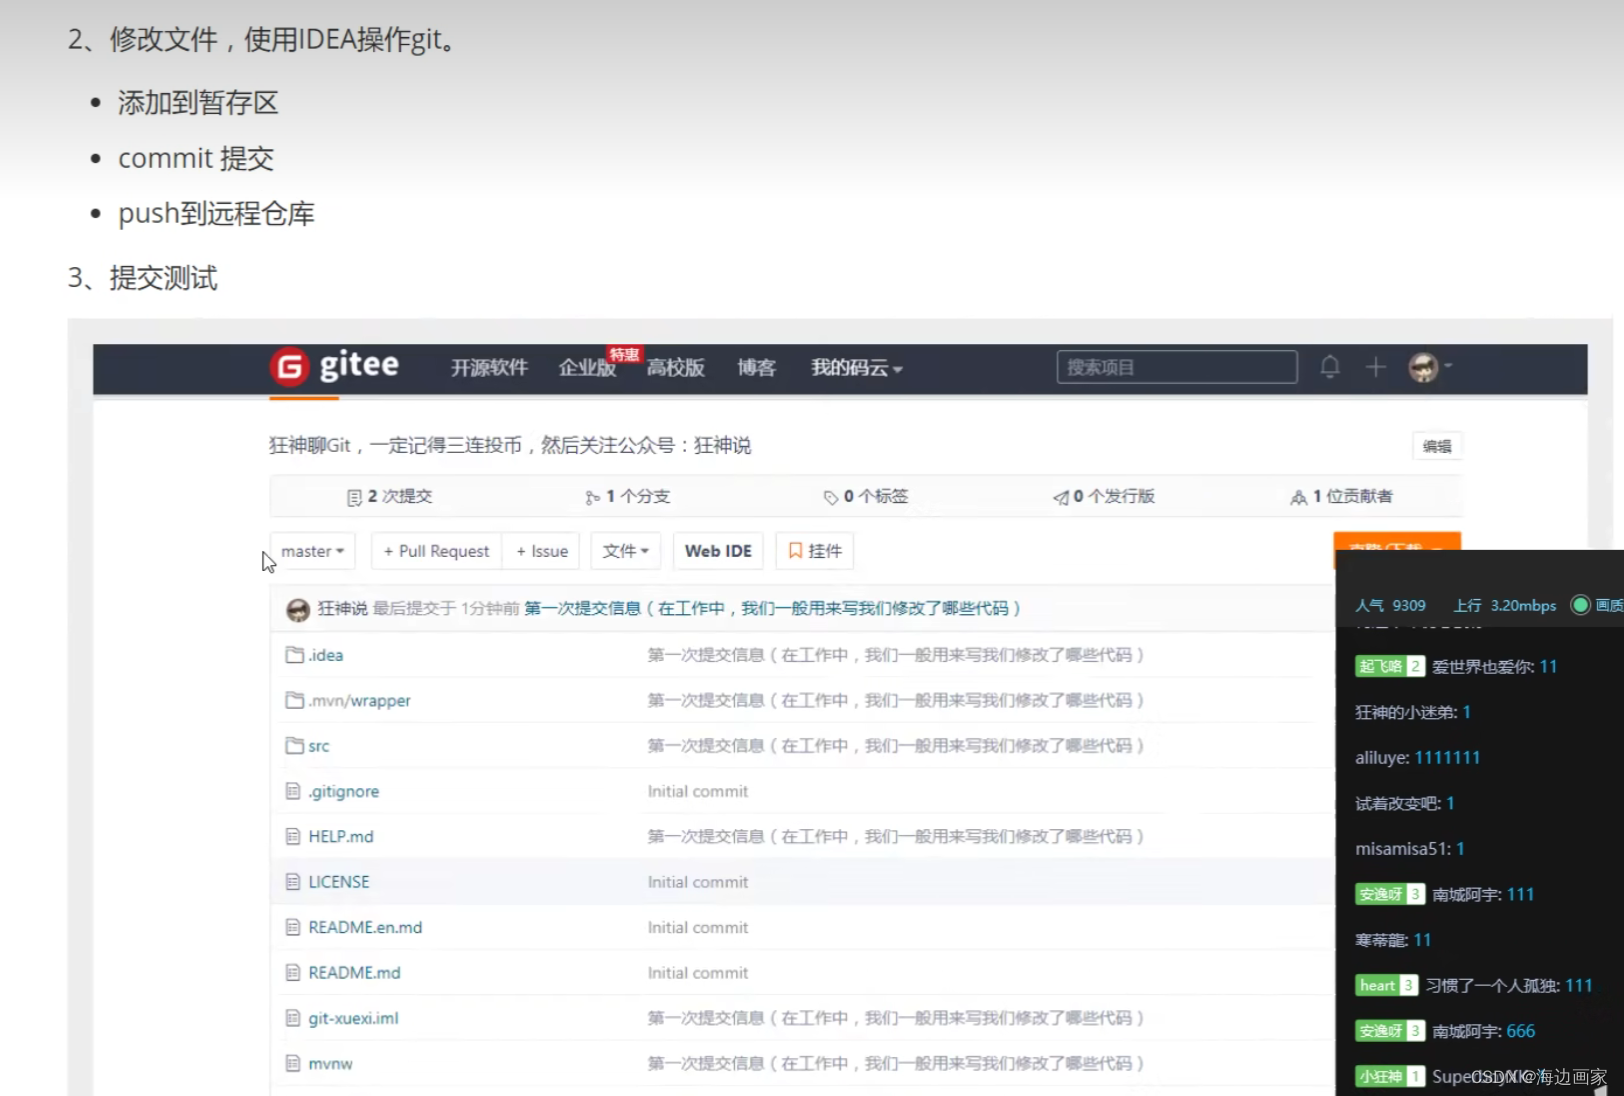Click the 1 个分支 branches stat

tap(628, 496)
